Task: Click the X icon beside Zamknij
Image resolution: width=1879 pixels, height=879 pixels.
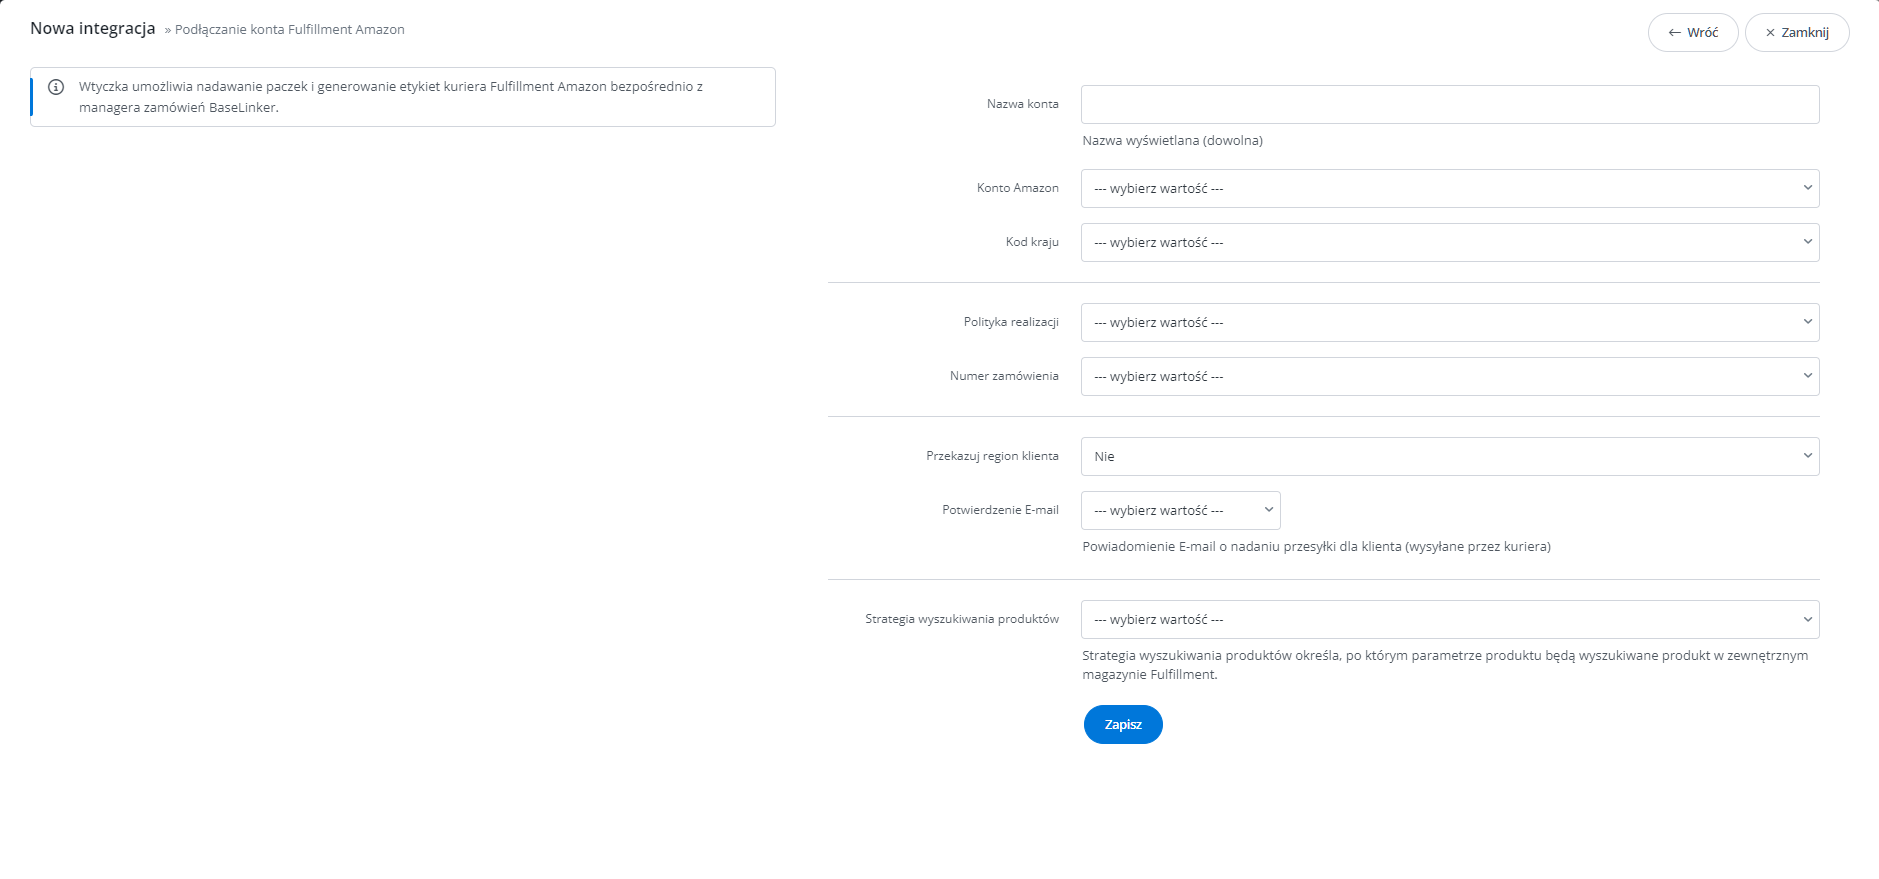Action: (1770, 33)
